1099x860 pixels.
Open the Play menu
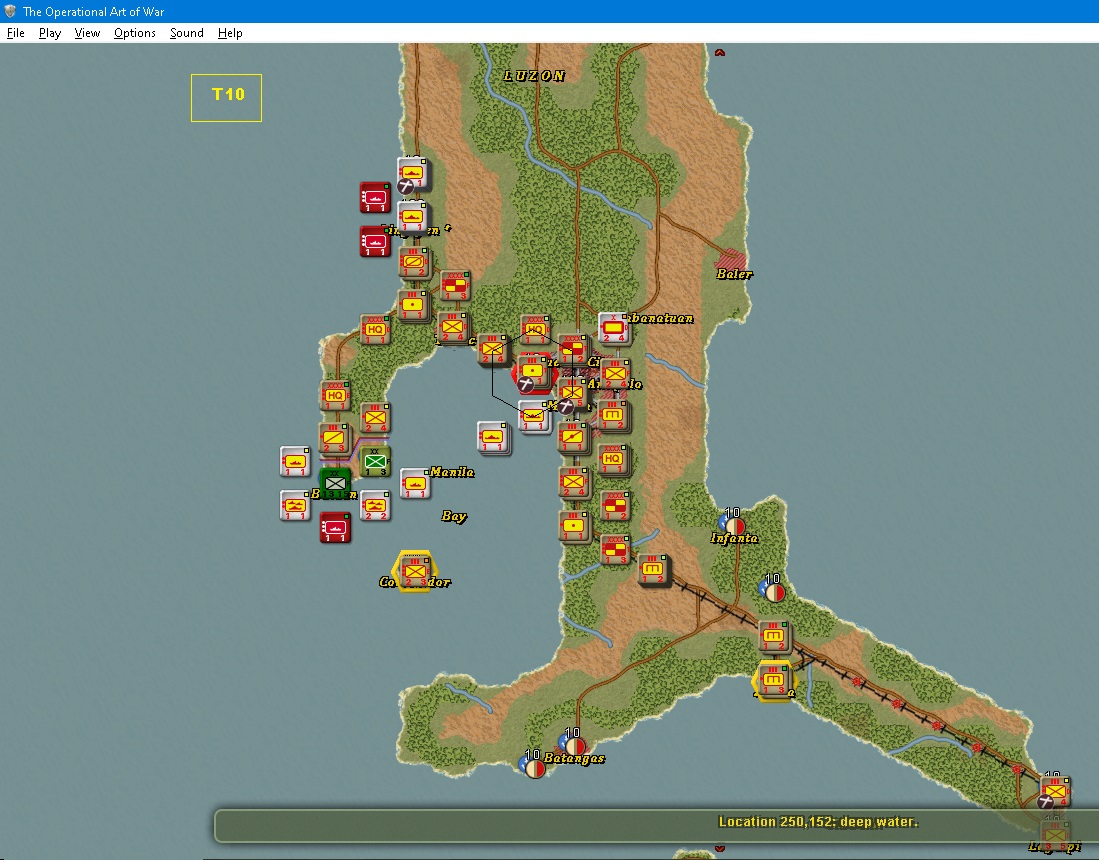50,33
